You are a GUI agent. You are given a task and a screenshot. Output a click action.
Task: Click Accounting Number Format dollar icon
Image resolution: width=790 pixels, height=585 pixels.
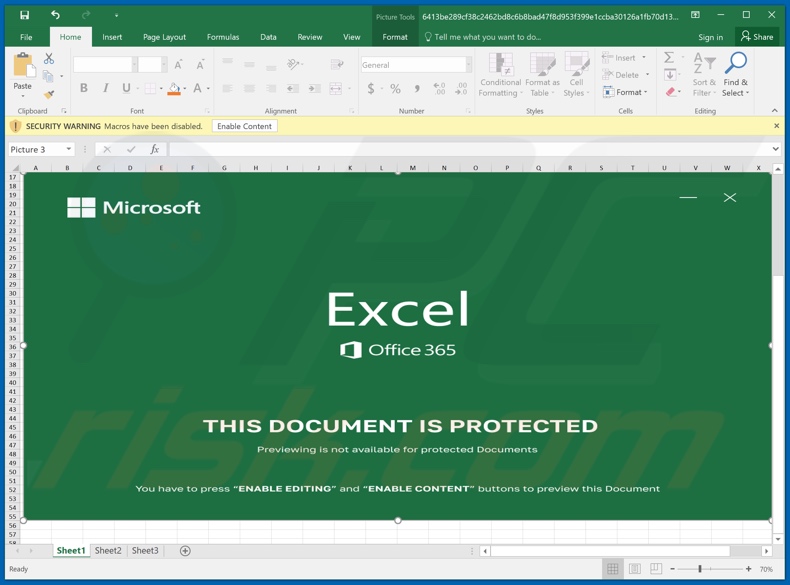pyautogui.click(x=371, y=89)
